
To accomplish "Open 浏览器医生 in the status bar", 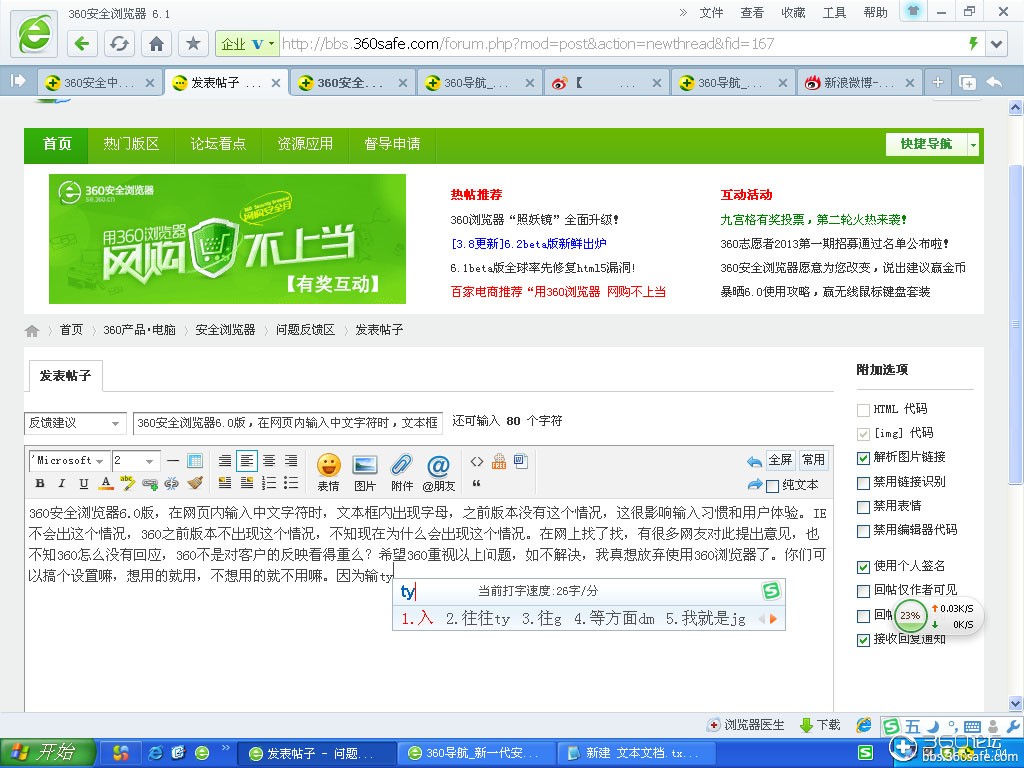I will point(746,725).
